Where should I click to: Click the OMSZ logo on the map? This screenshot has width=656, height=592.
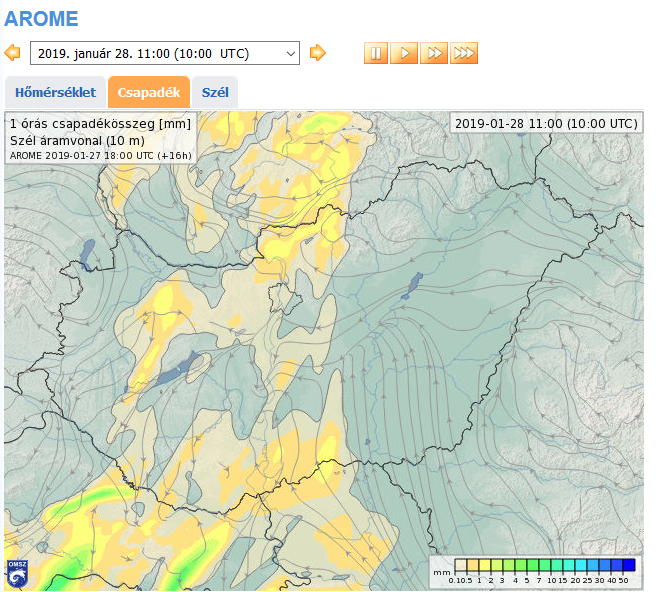tap(17, 574)
